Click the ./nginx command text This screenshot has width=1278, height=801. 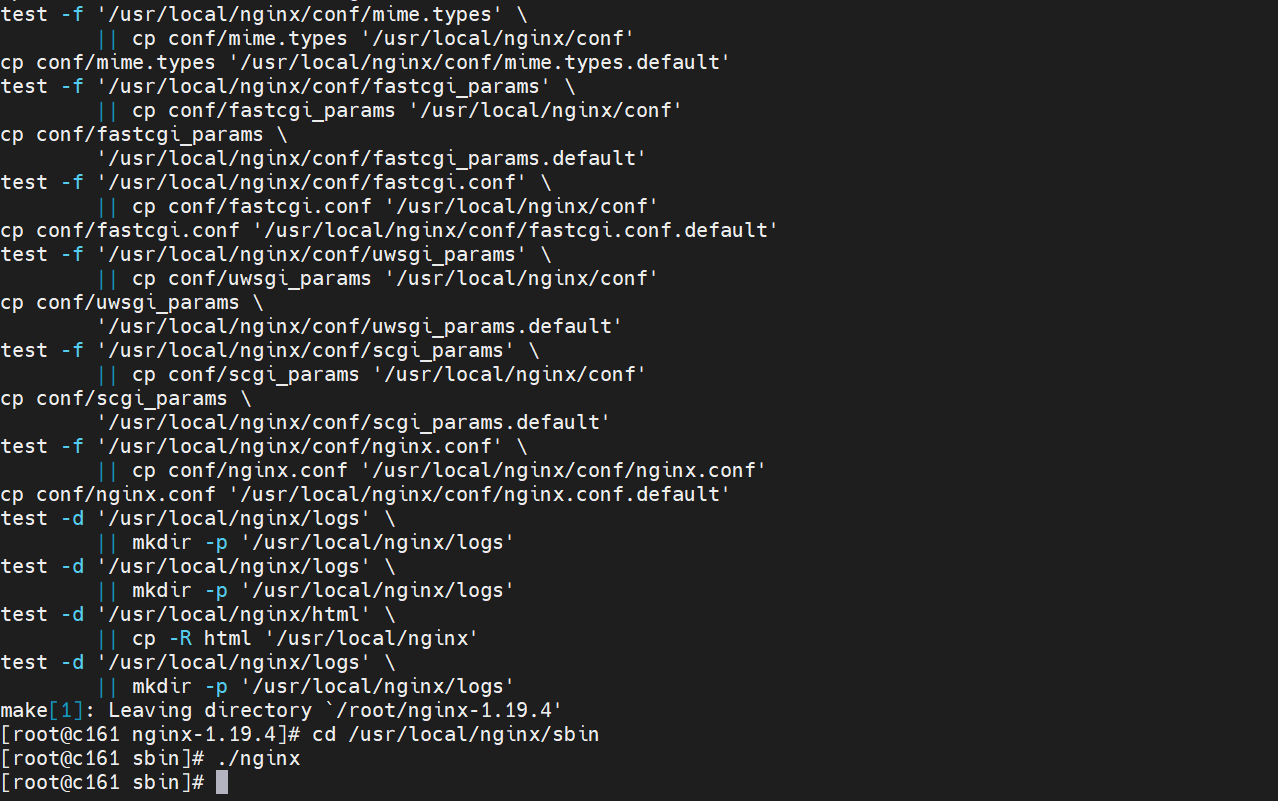pos(258,759)
